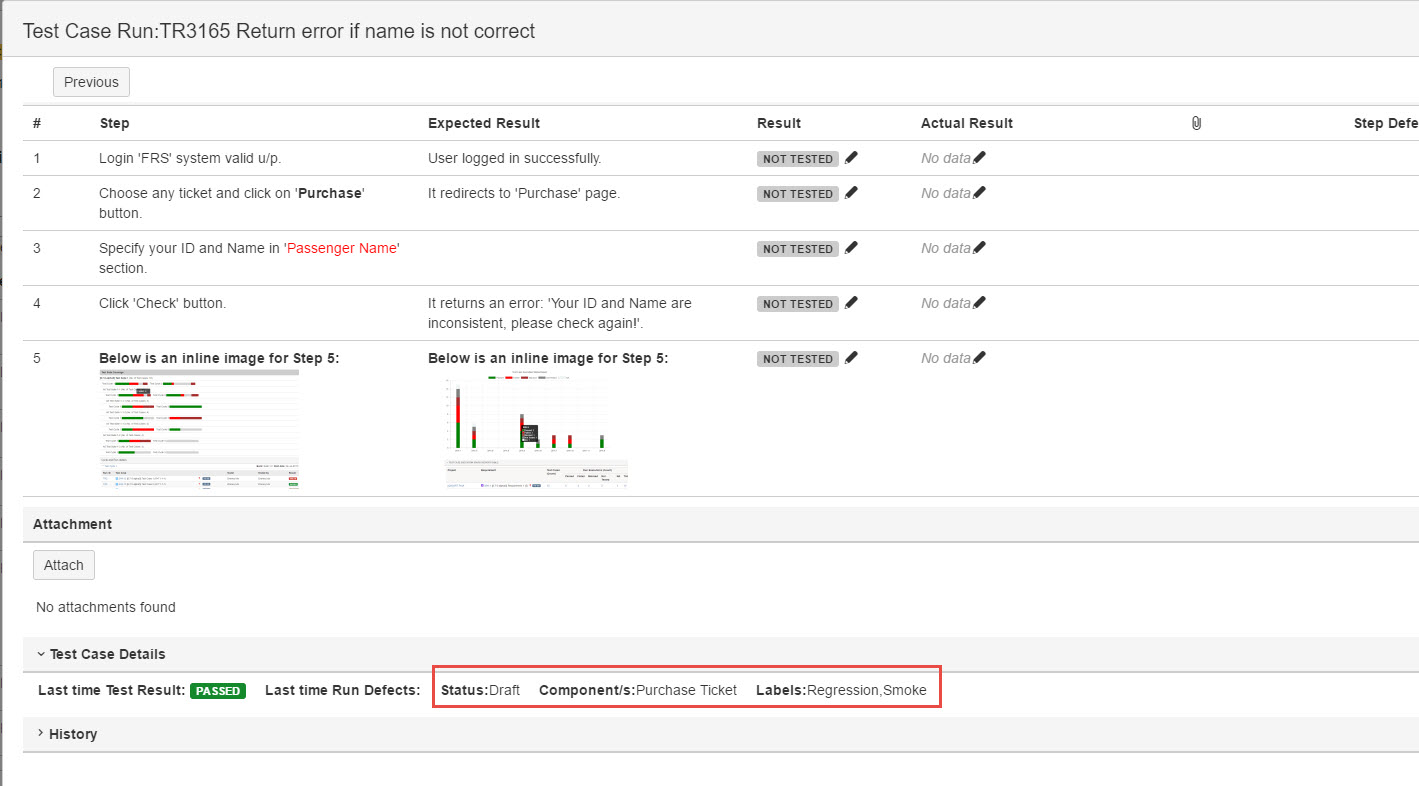The width and height of the screenshot is (1419, 786).
Task: Click the paperclip attachment column icon
Action: tap(1196, 123)
